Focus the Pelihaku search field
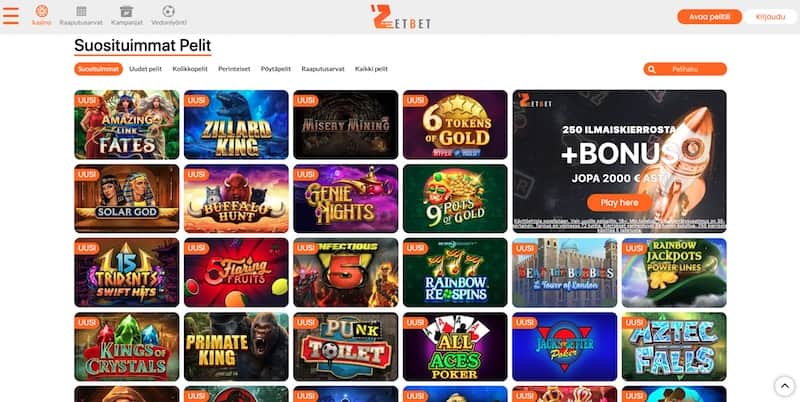This screenshot has height=402, width=800. (685, 69)
